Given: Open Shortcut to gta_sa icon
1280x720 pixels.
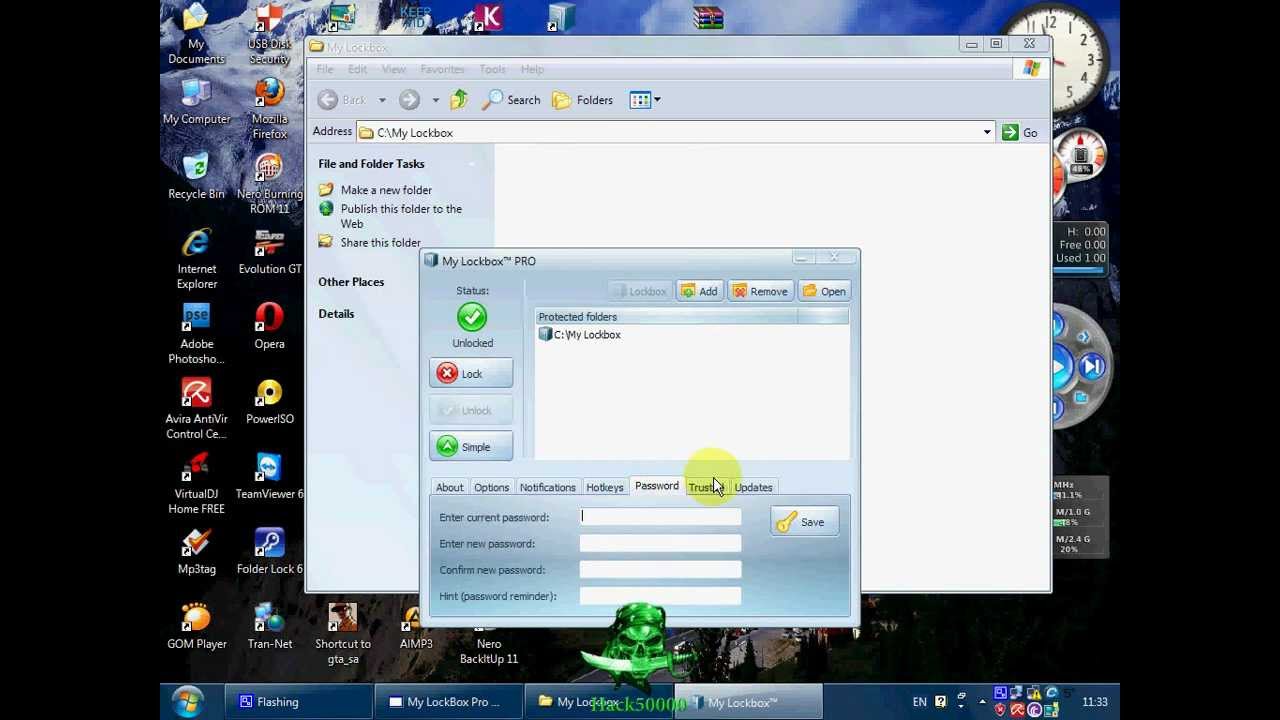Looking at the screenshot, I should pos(342,633).
